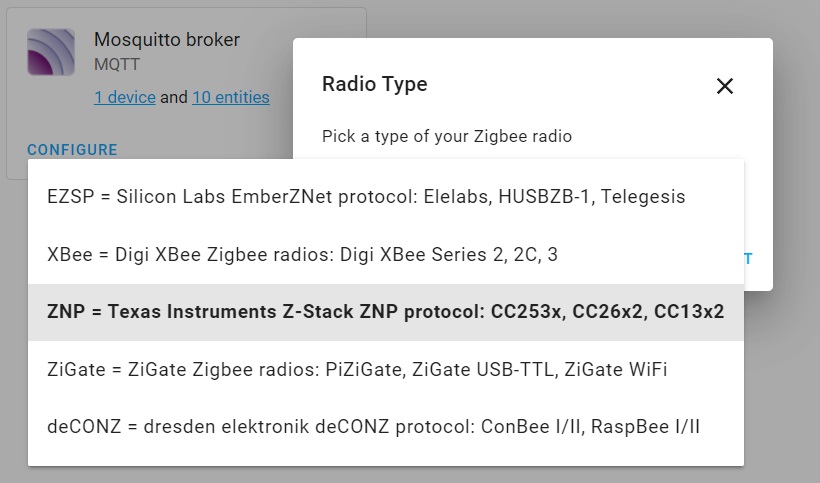
Task: Open the 1 device link
Action: point(125,97)
